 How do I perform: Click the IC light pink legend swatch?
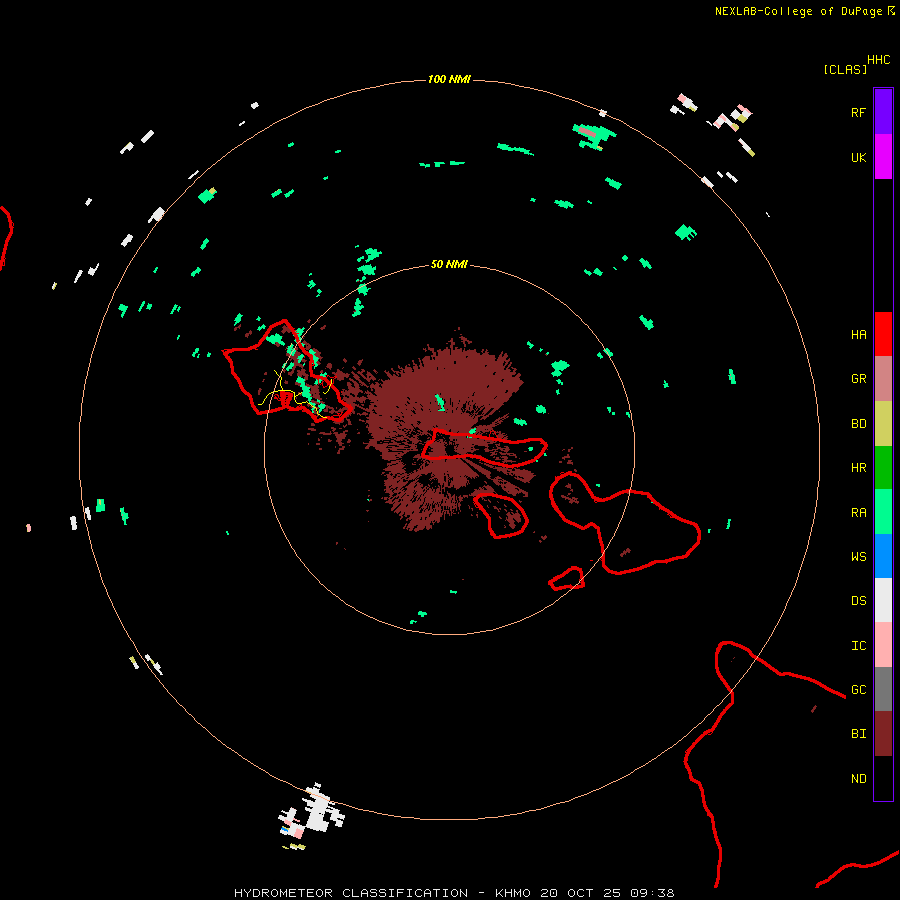point(883,645)
